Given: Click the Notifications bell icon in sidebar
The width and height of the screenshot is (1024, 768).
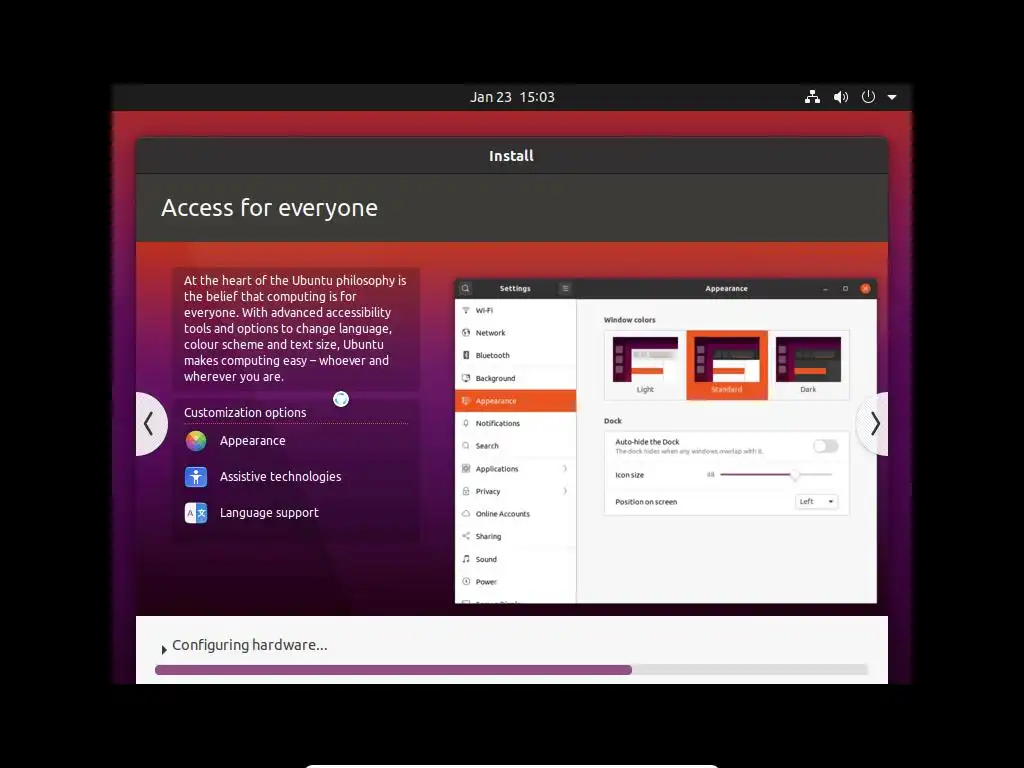Looking at the screenshot, I should (466, 423).
